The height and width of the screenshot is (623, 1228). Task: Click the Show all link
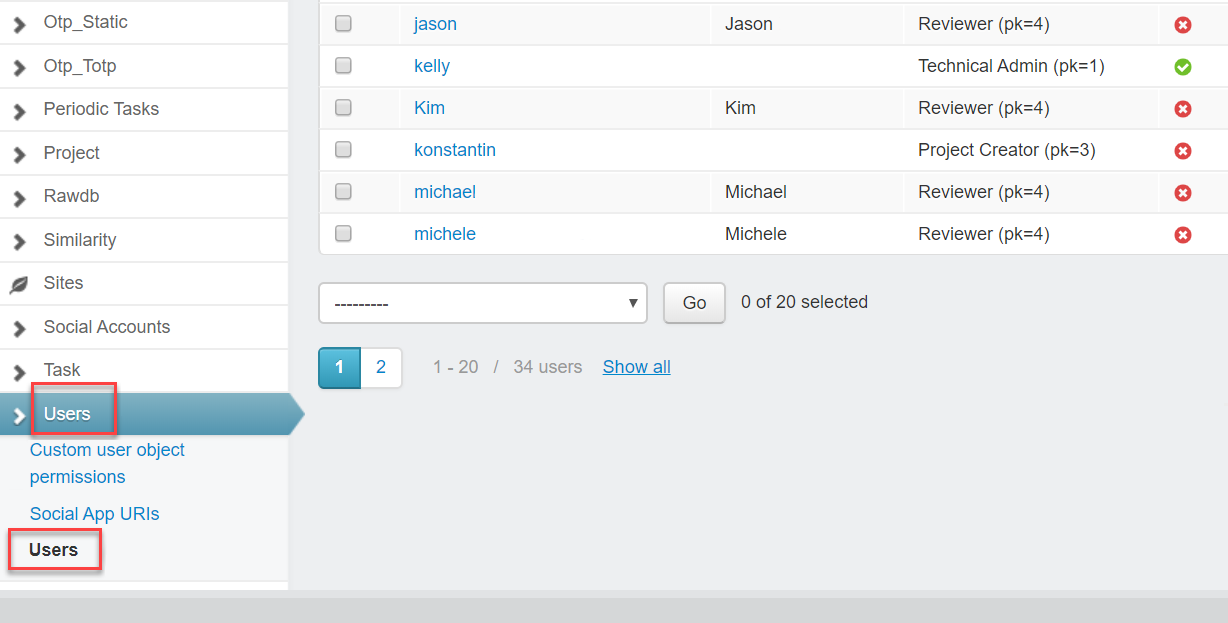(x=636, y=367)
